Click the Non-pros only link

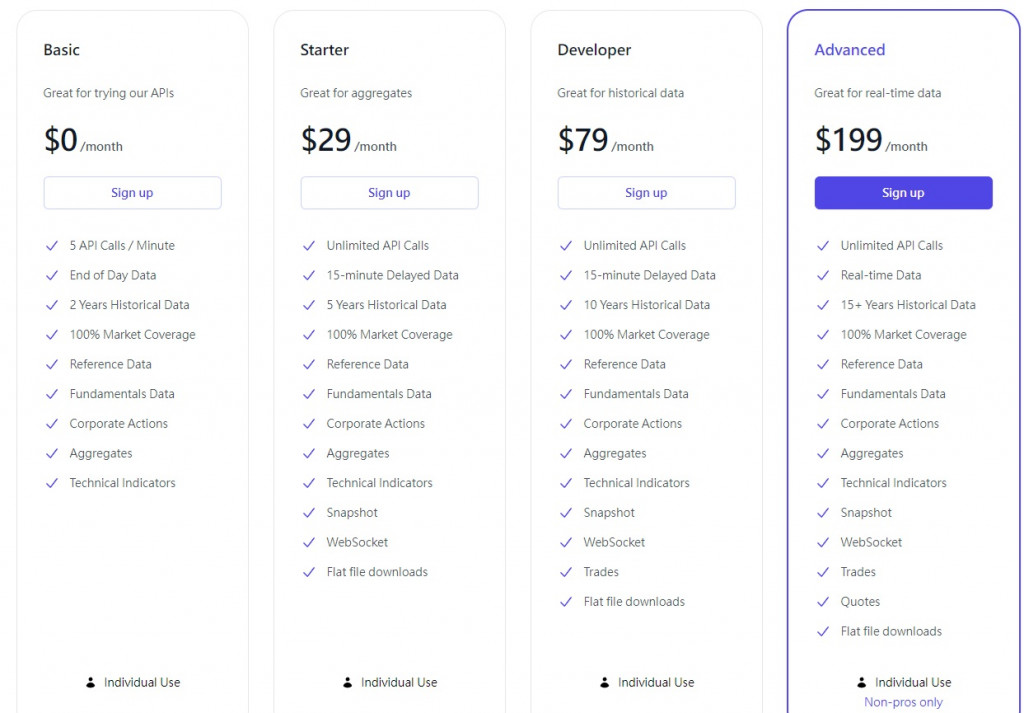pyautogui.click(x=903, y=702)
